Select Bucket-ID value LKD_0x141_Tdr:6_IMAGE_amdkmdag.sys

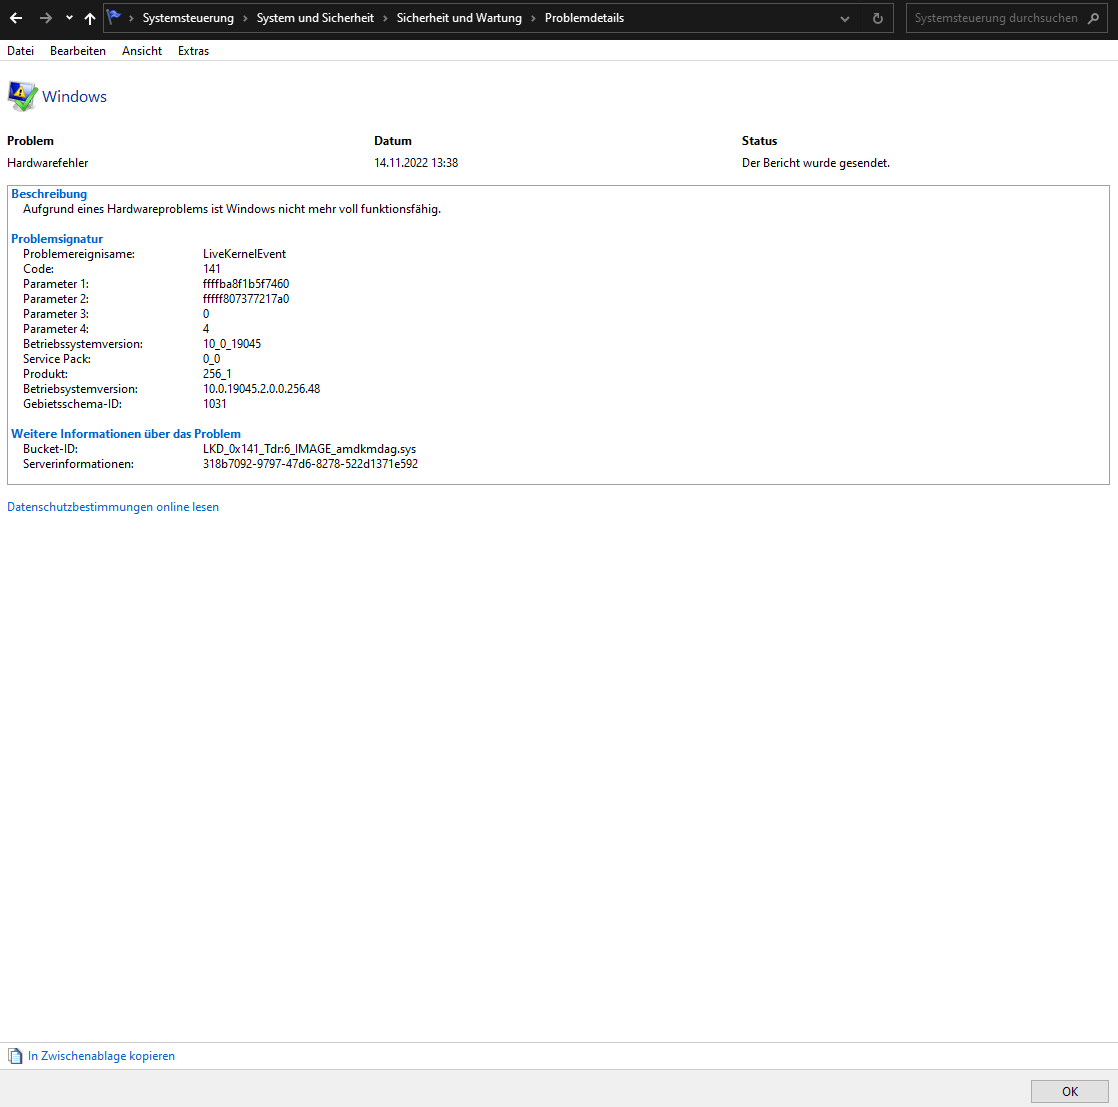[x=309, y=449]
